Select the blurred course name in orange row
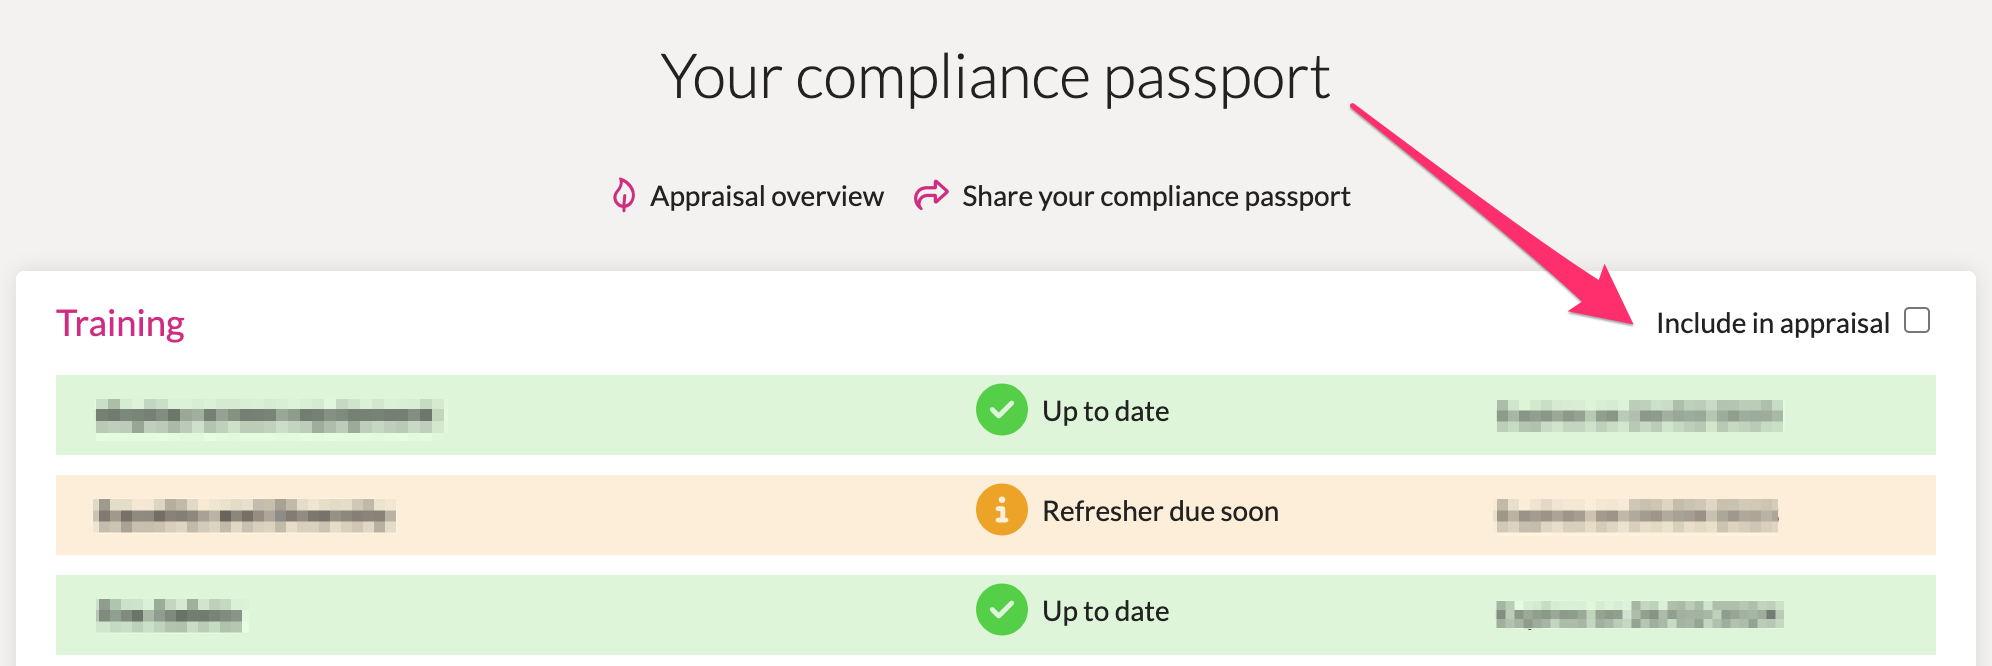 pos(245,515)
